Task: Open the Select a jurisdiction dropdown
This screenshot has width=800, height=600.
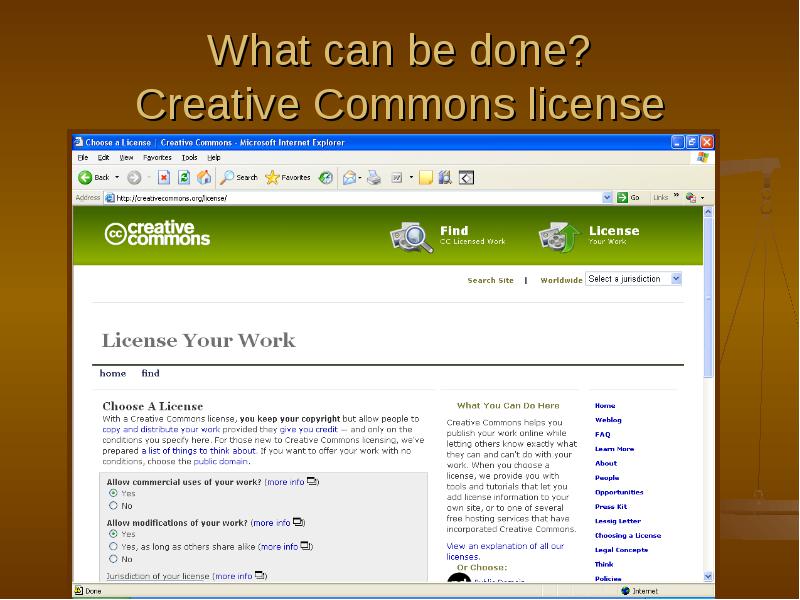Action: click(634, 279)
